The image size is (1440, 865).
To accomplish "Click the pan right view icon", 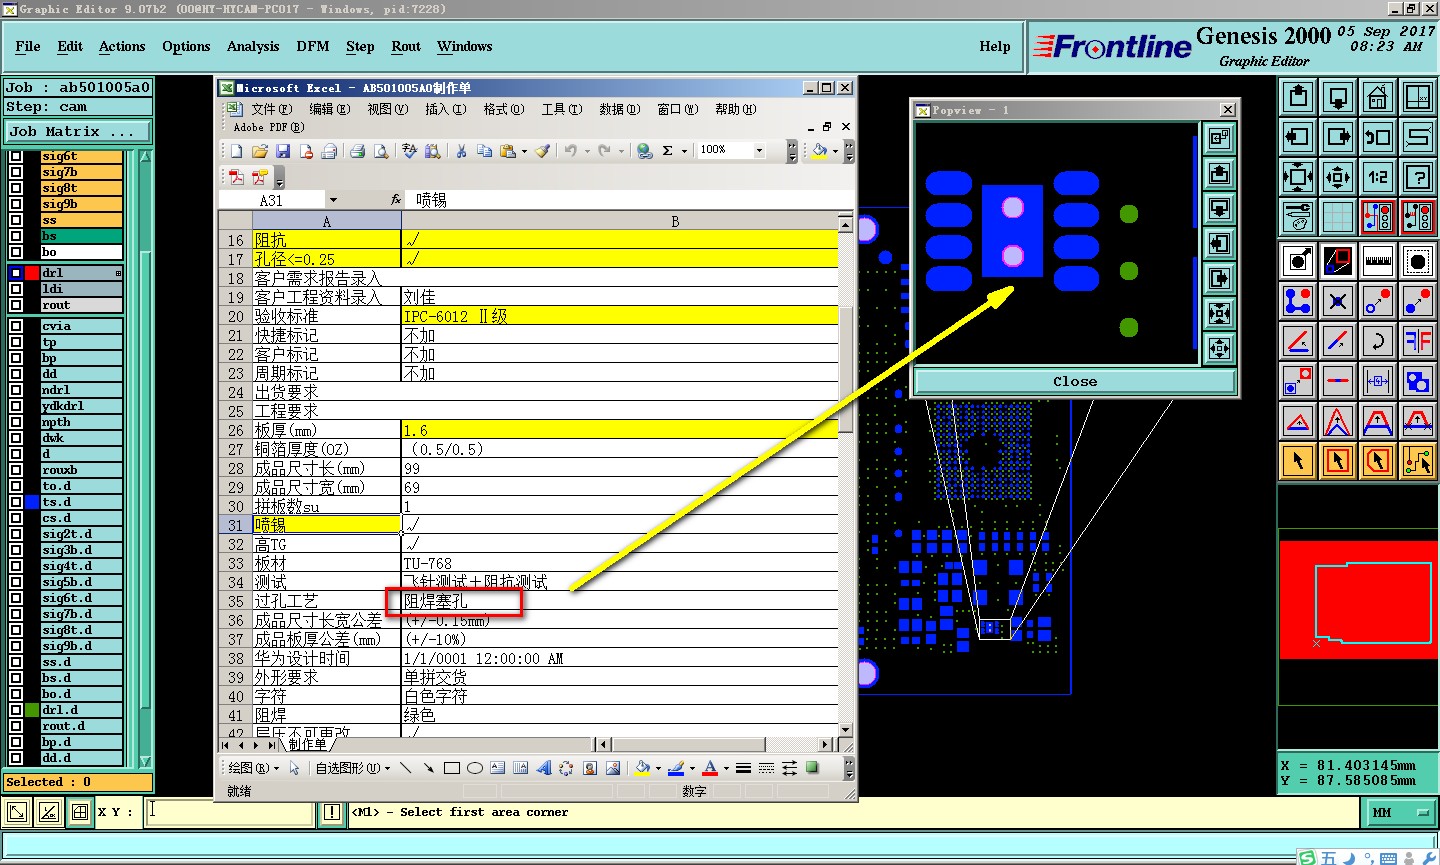I will click(1338, 137).
